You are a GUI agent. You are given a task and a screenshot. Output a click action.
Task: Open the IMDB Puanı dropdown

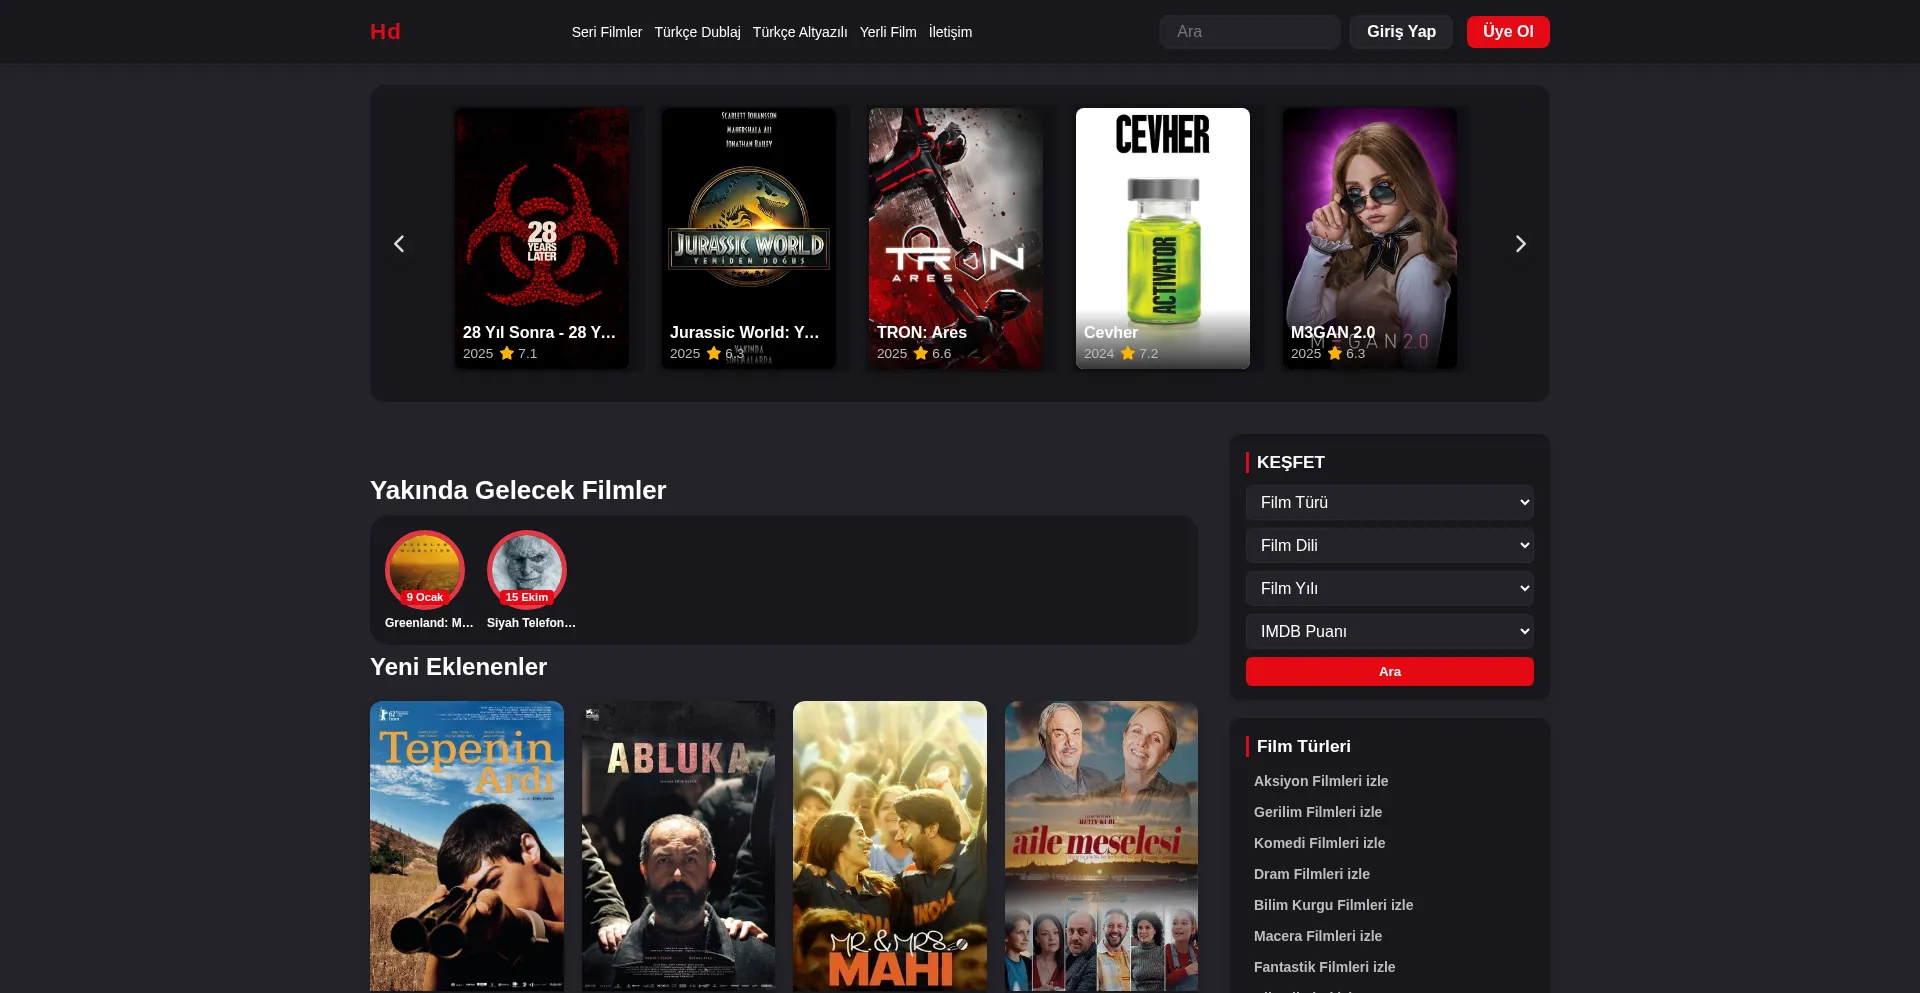(1389, 632)
